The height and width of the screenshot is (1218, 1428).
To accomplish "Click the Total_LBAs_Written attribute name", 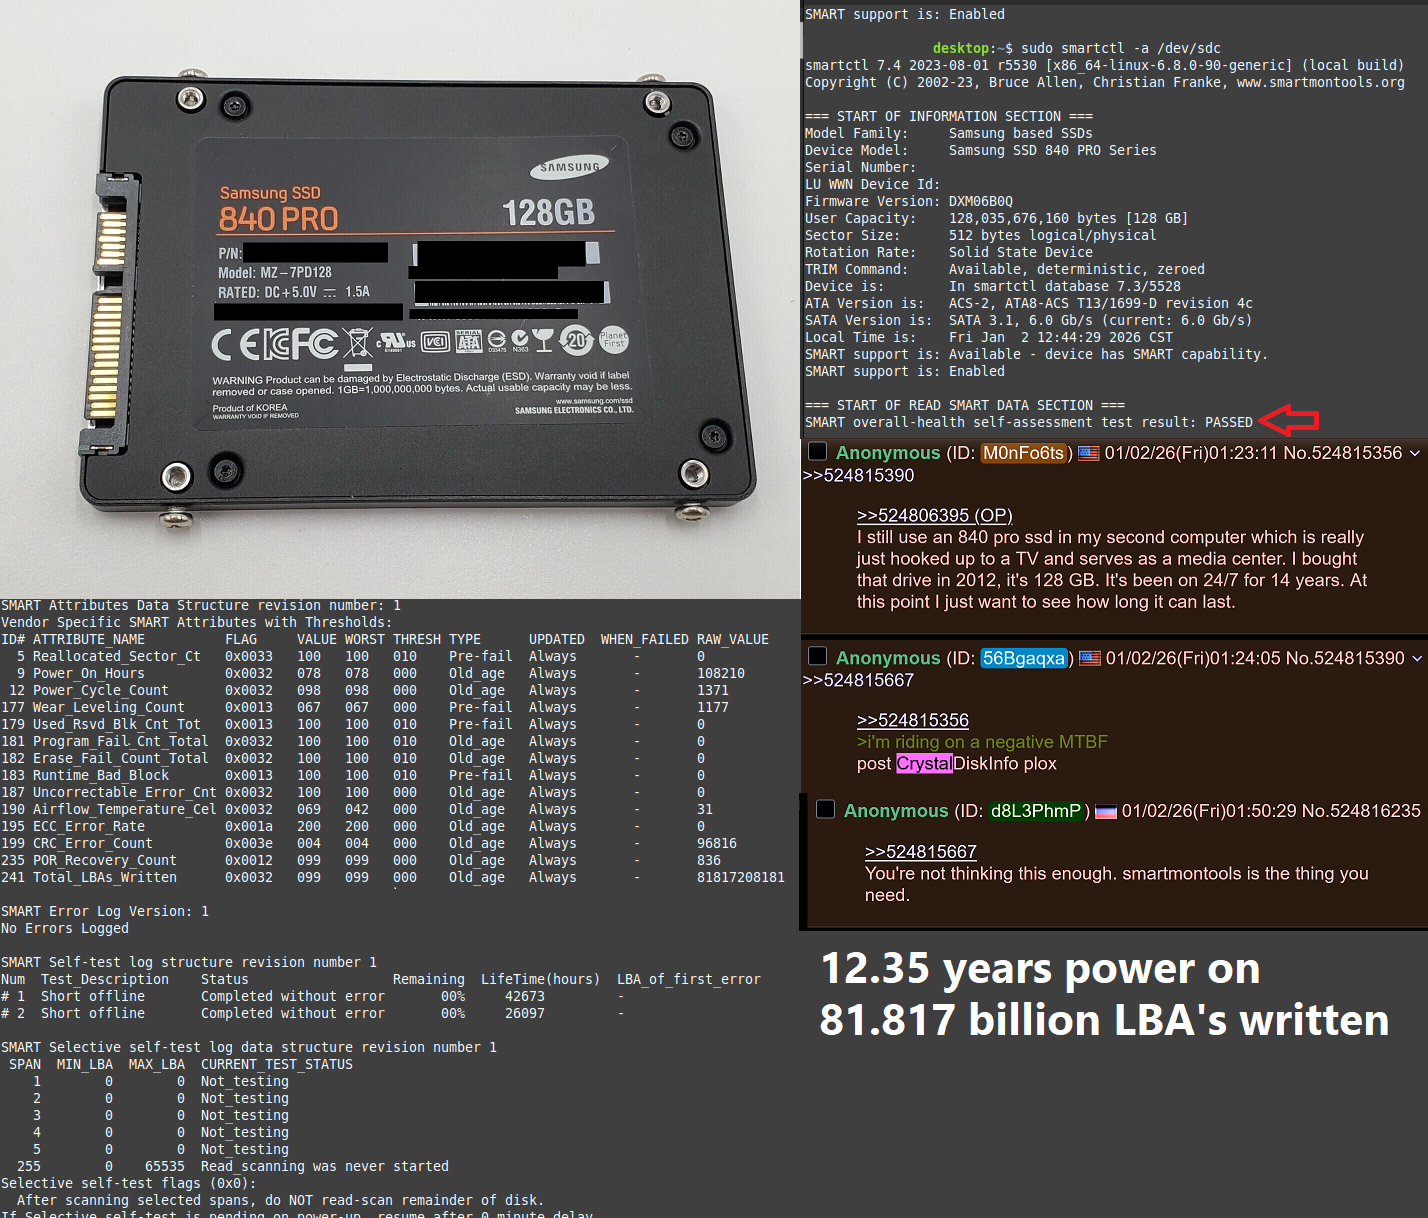I will point(105,877).
